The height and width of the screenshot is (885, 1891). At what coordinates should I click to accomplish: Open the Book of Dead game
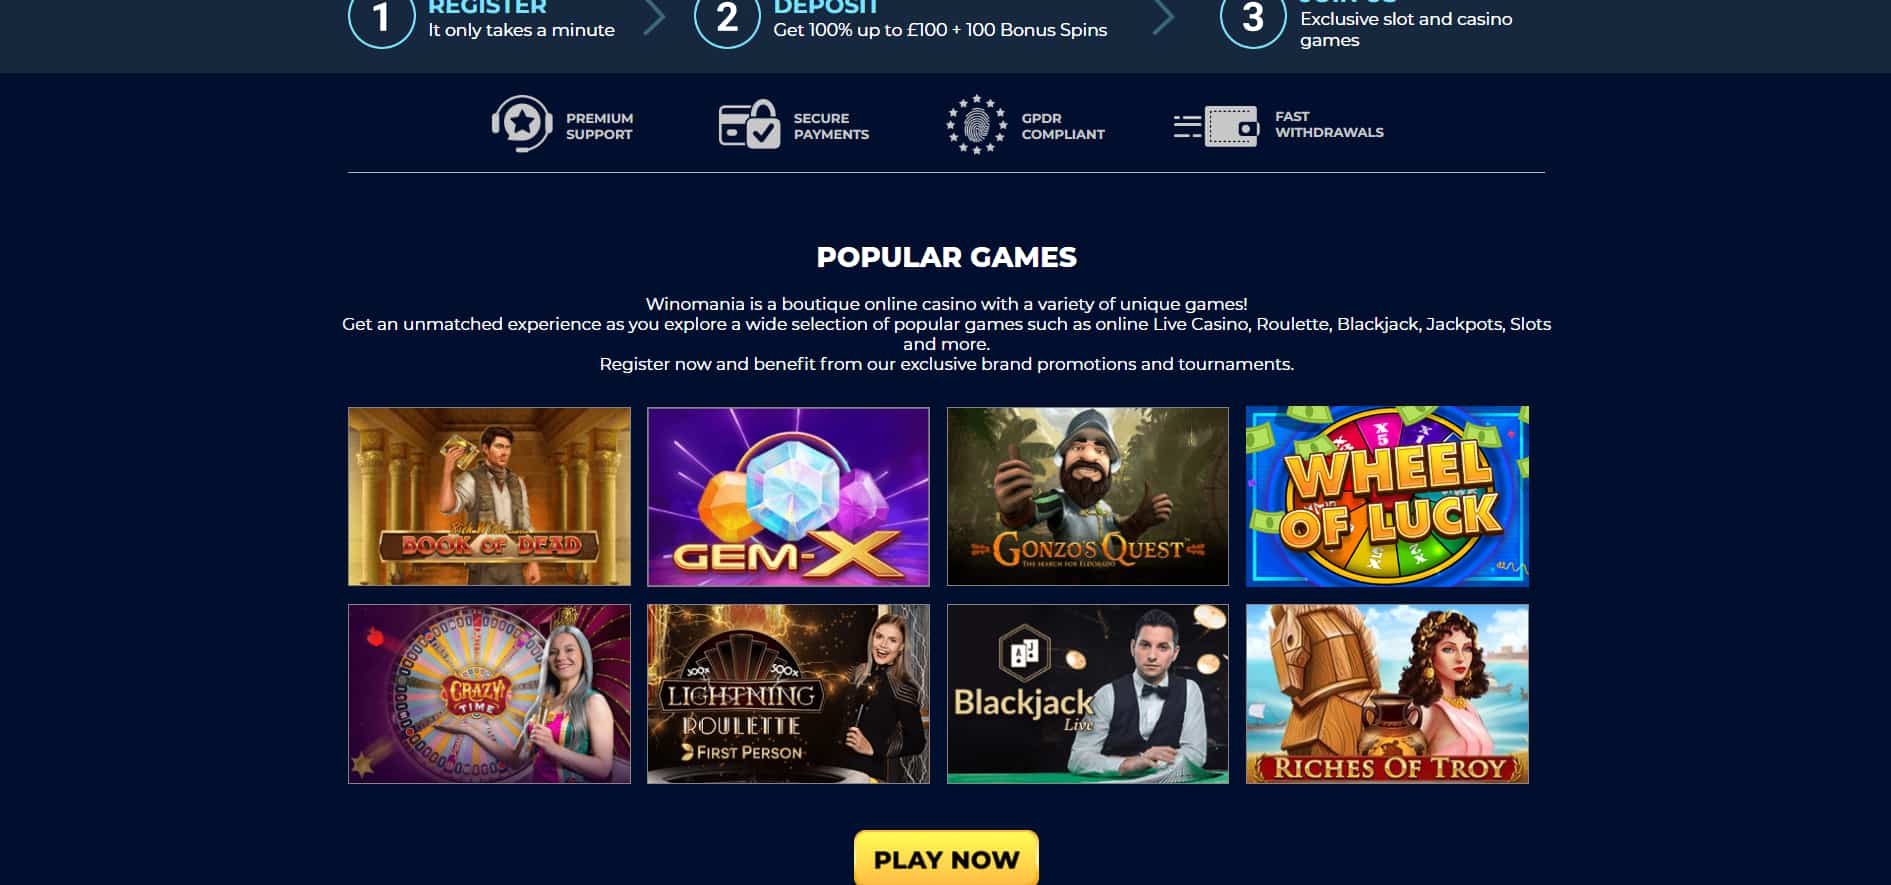coord(489,496)
